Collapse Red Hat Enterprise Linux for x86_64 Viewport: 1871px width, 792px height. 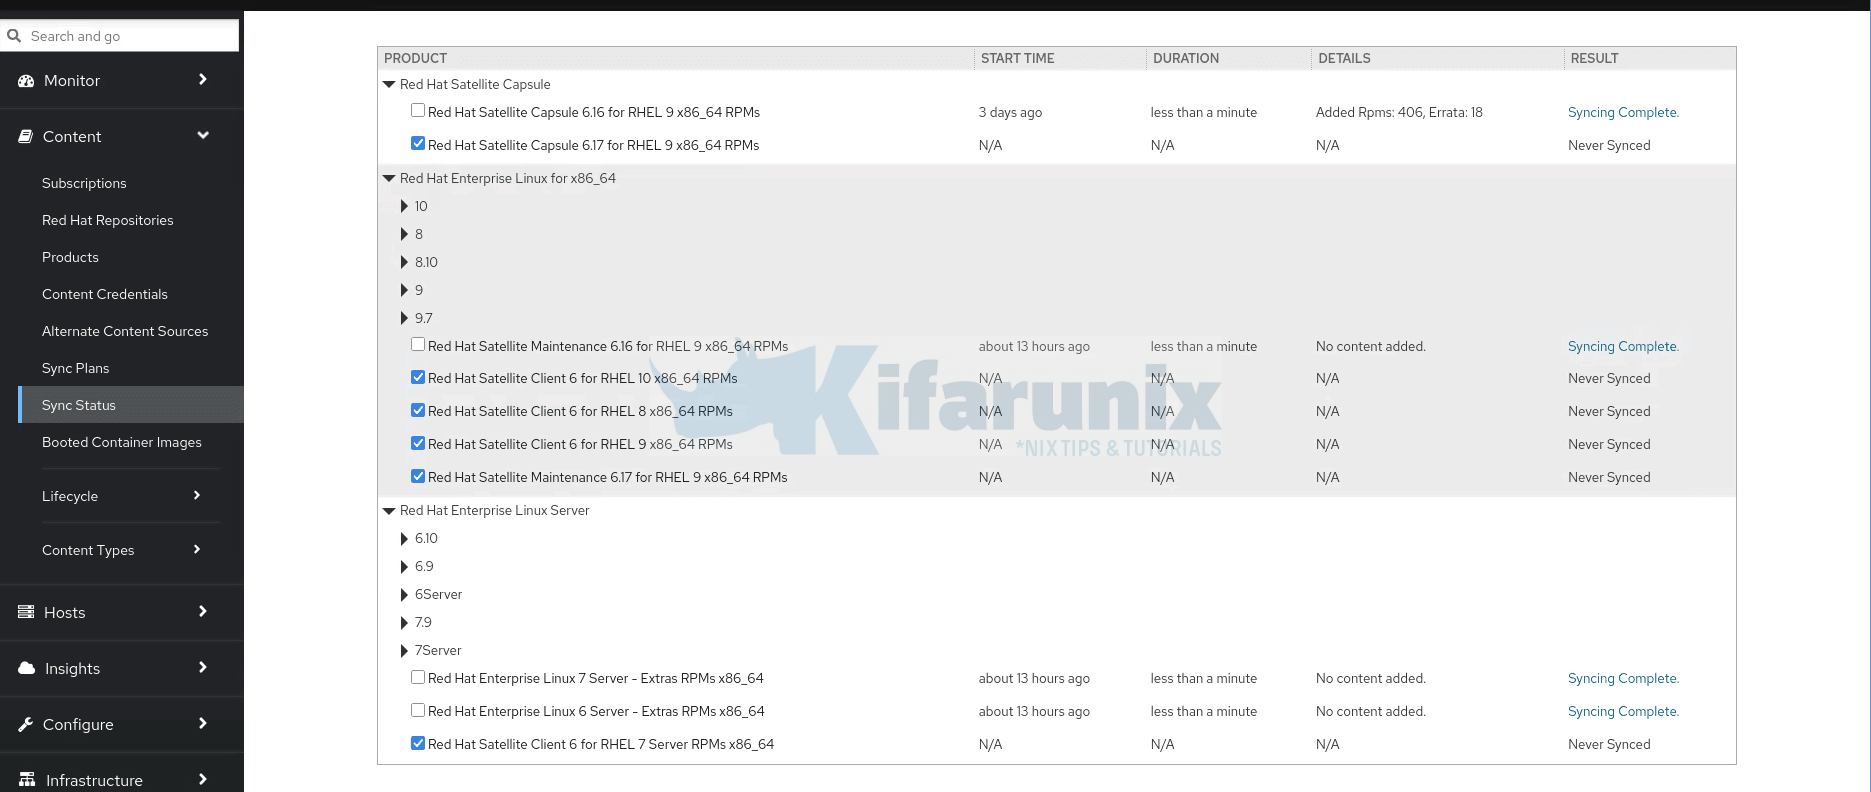pyautogui.click(x=389, y=179)
